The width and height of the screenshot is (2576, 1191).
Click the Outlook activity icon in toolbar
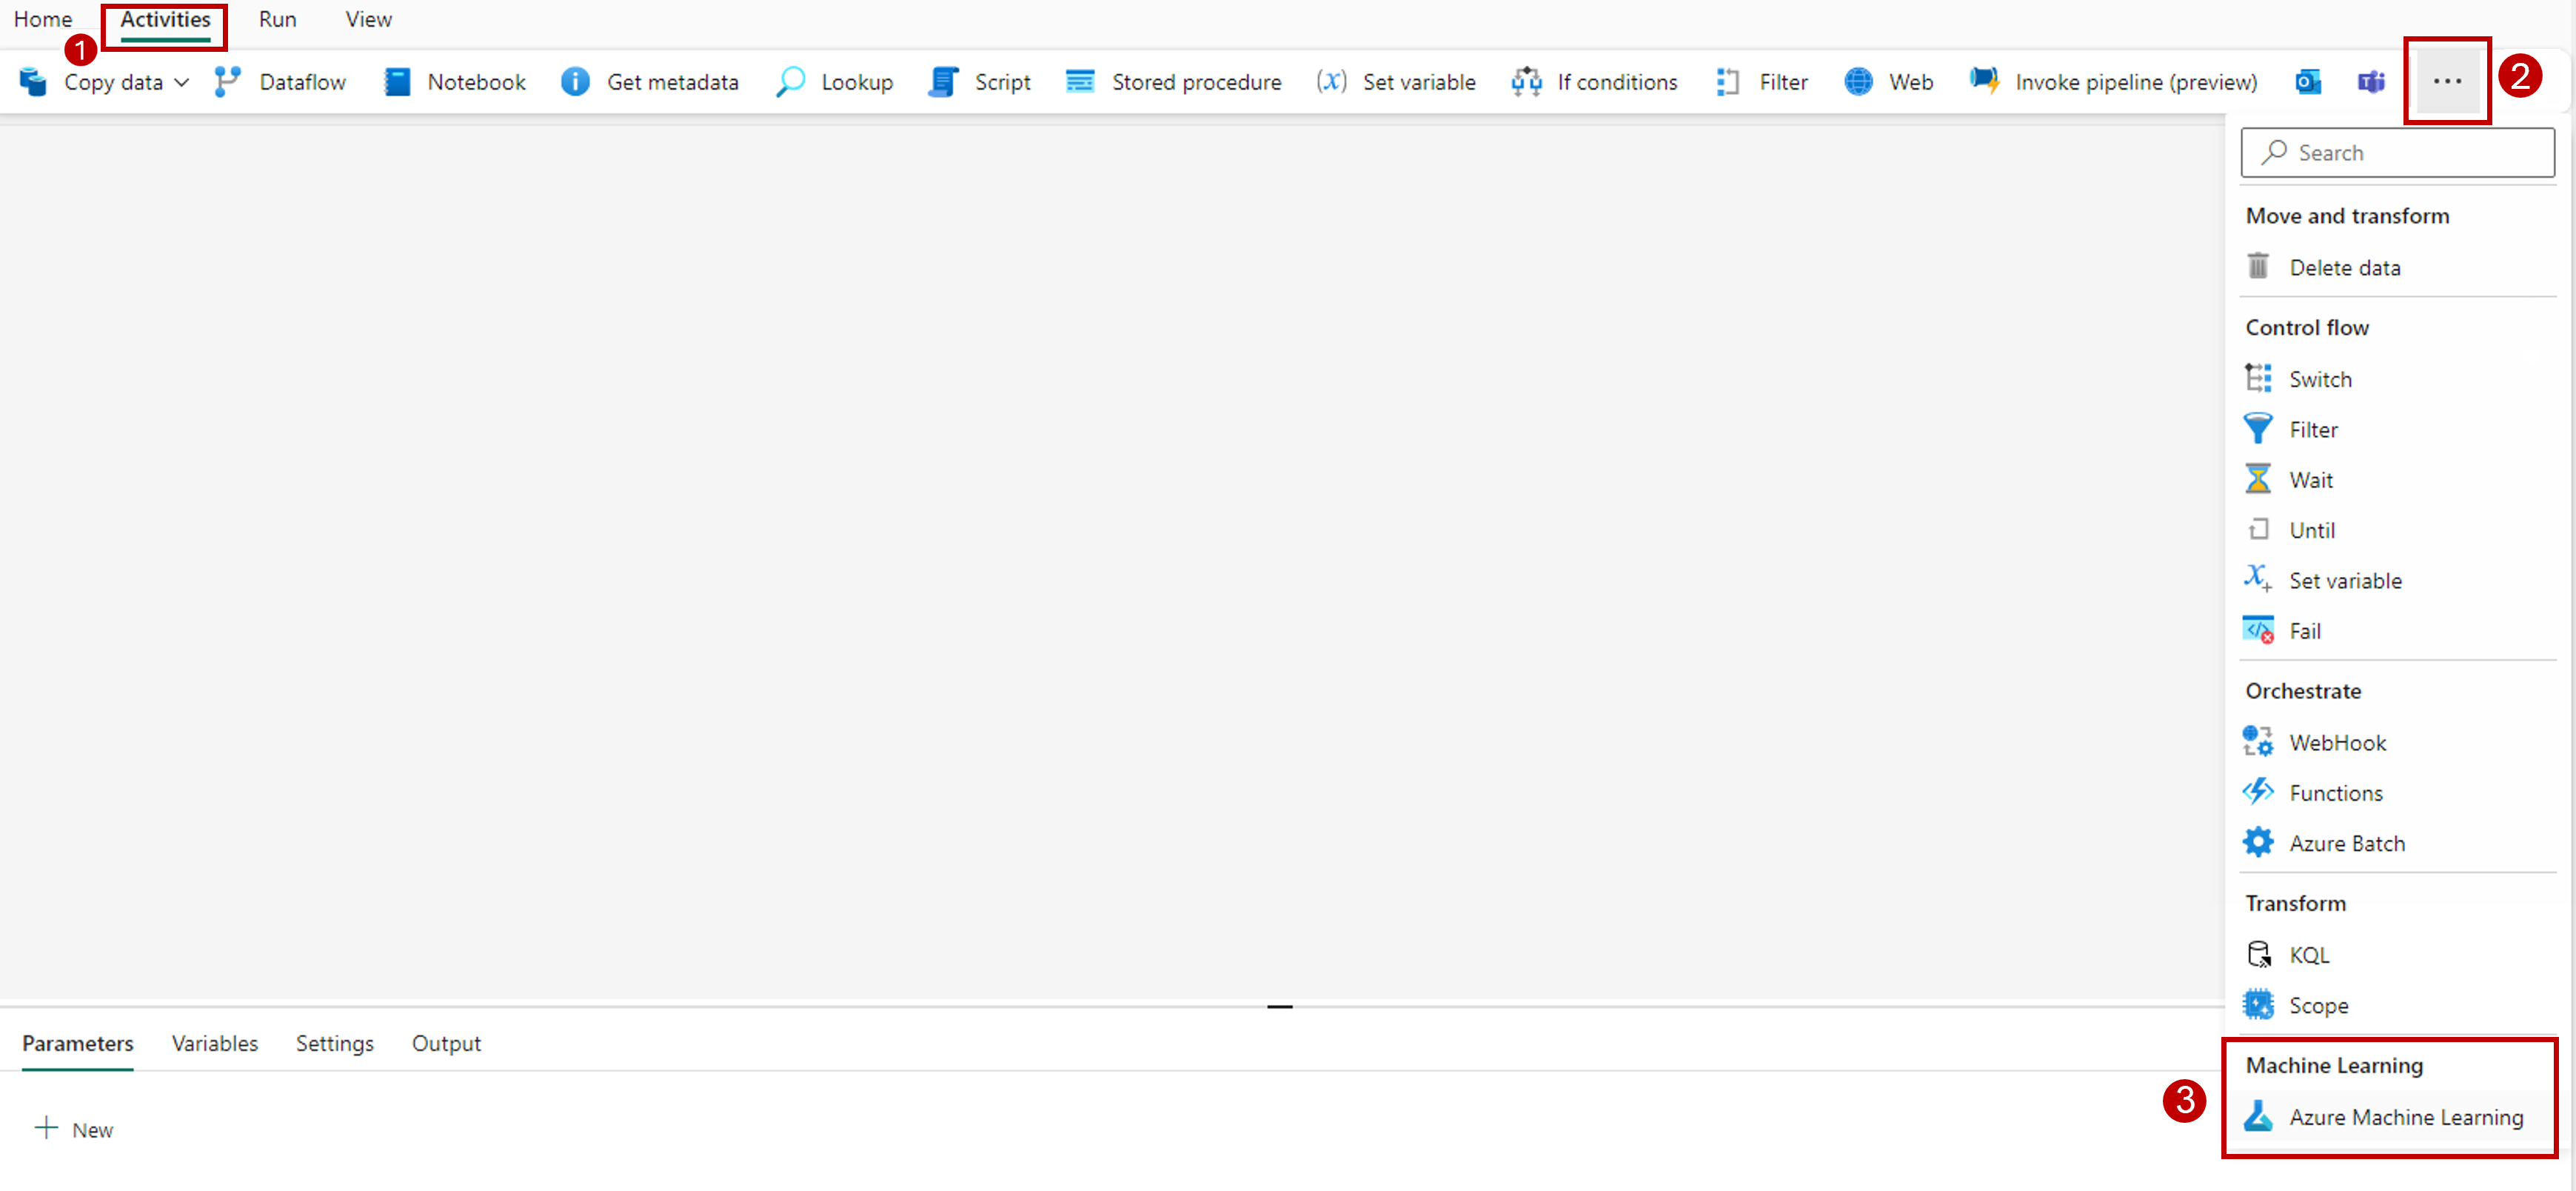coord(2308,82)
